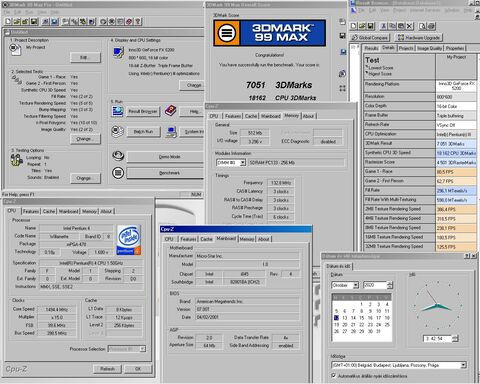Click Save floppy icon in 3DMark toolbar
480x384 pixels.
34,22
